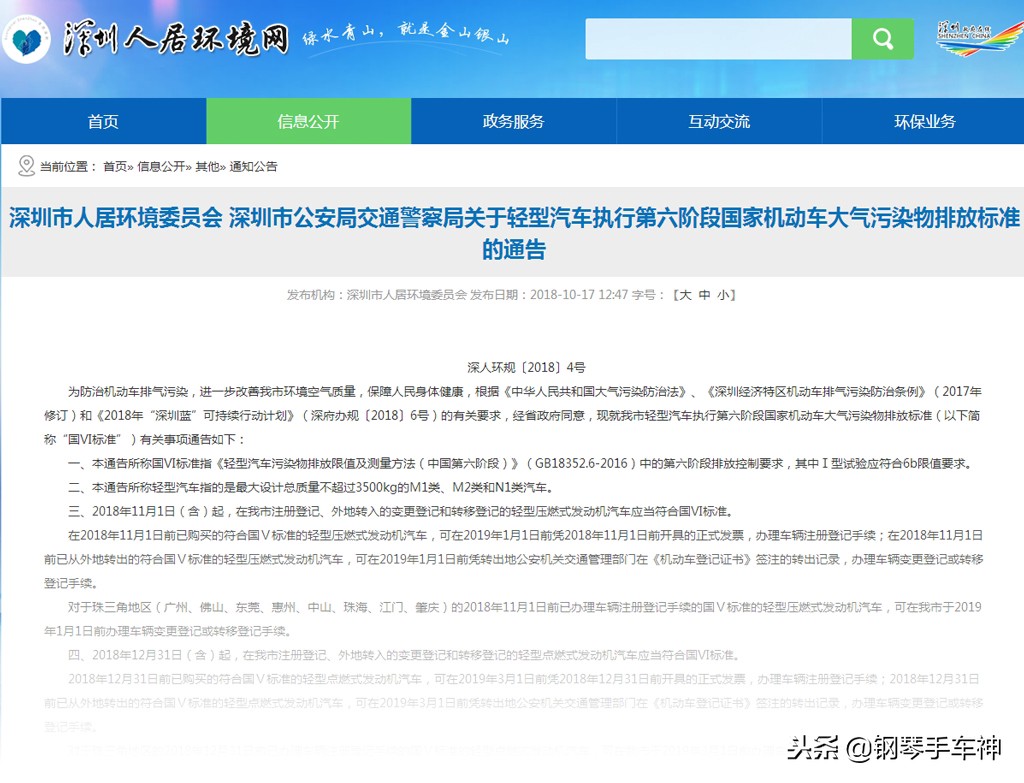Switch to the highlighted 信息公开 tab
The width and height of the screenshot is (1024, 783).
click(308, 121)
